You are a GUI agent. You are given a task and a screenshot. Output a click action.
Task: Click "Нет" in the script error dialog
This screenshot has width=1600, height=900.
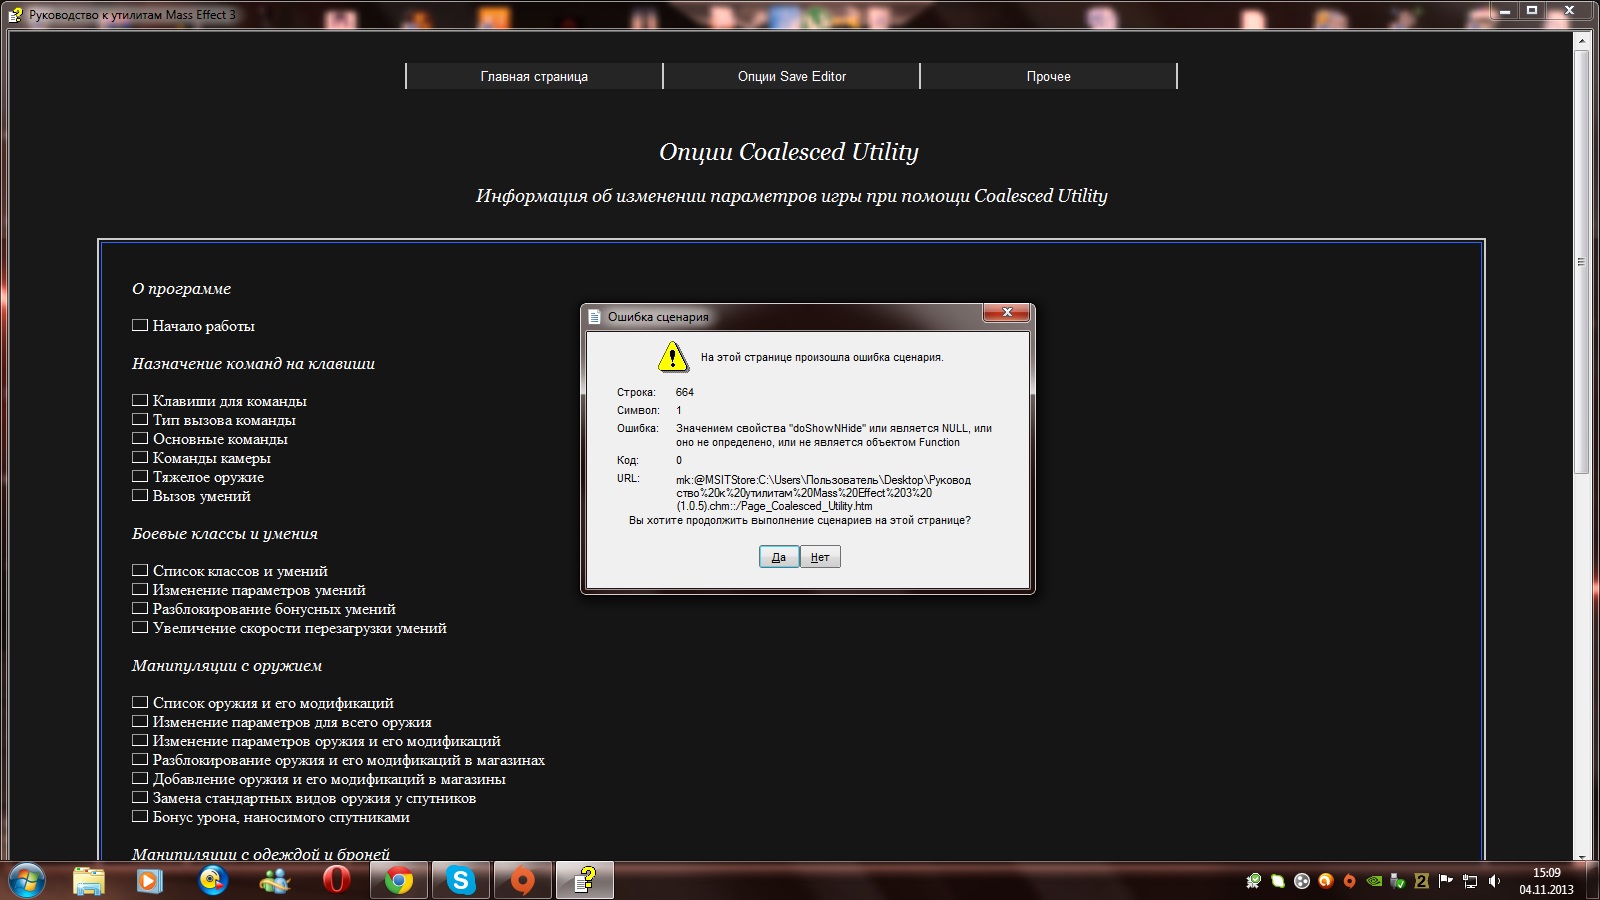(x=820, y=557)
